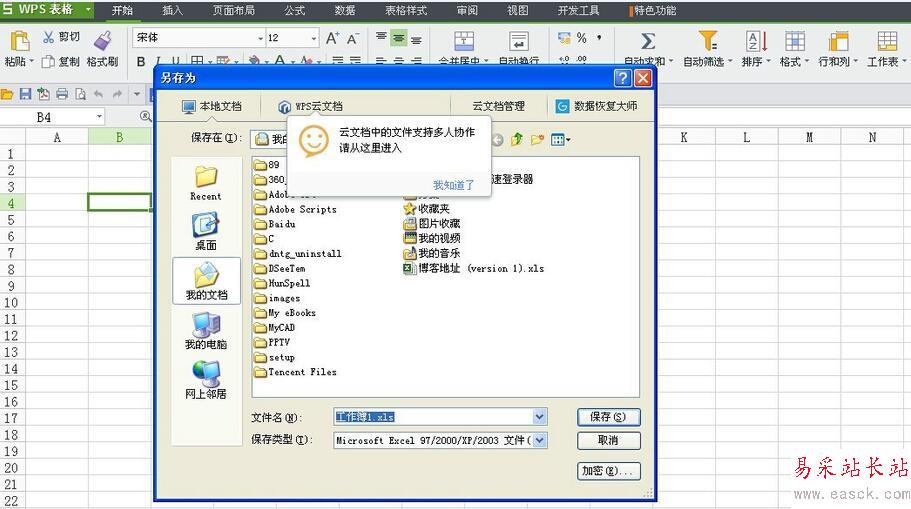Viewport: 911px width, 509px height.
Task: Open print preview from quick access bar
Action: point(80,94)
